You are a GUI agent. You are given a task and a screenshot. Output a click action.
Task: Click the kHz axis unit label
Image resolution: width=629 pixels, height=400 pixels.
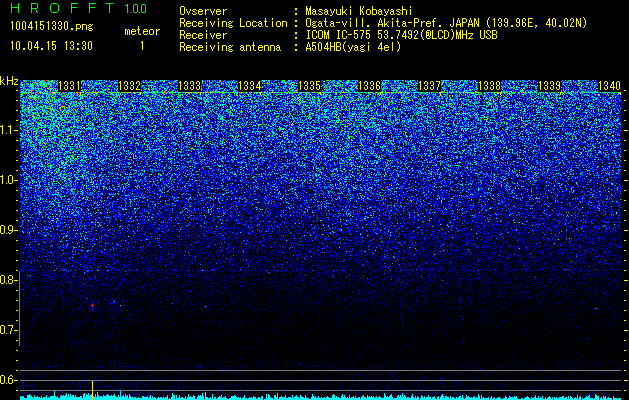pyautogui.click(x=9, y=81)
